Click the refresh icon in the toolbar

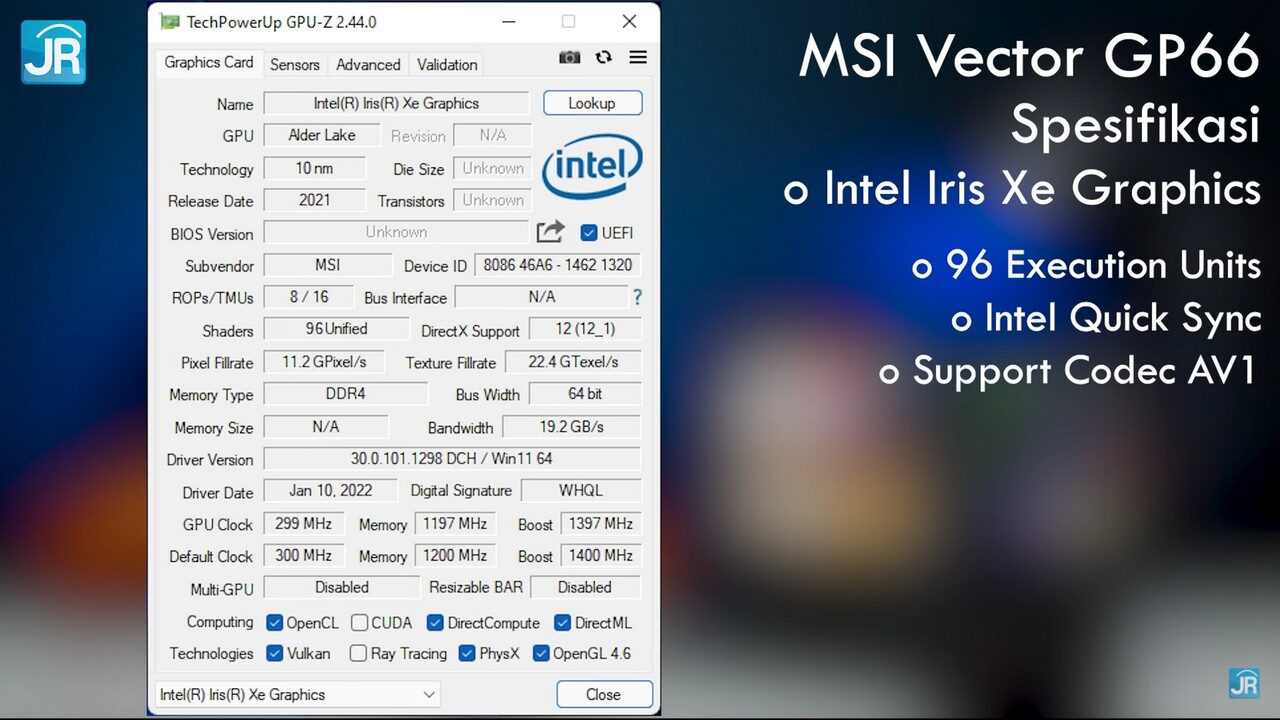click(603, 58)
